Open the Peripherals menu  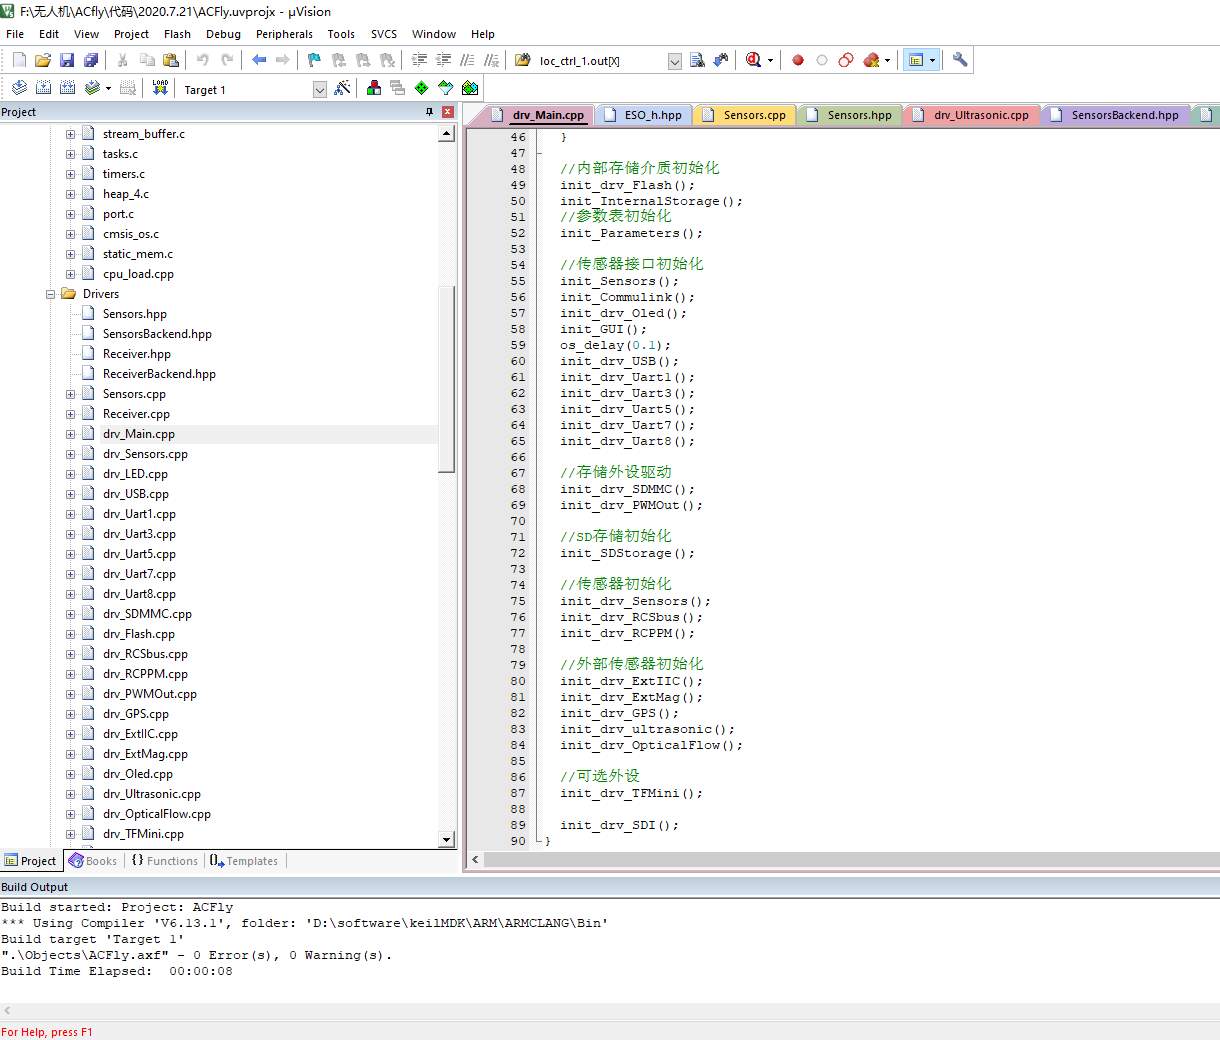click(x=284, y=34)
